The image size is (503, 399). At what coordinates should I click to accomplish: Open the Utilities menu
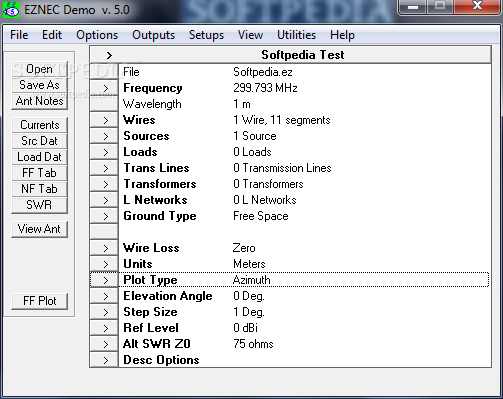point(296,35)
